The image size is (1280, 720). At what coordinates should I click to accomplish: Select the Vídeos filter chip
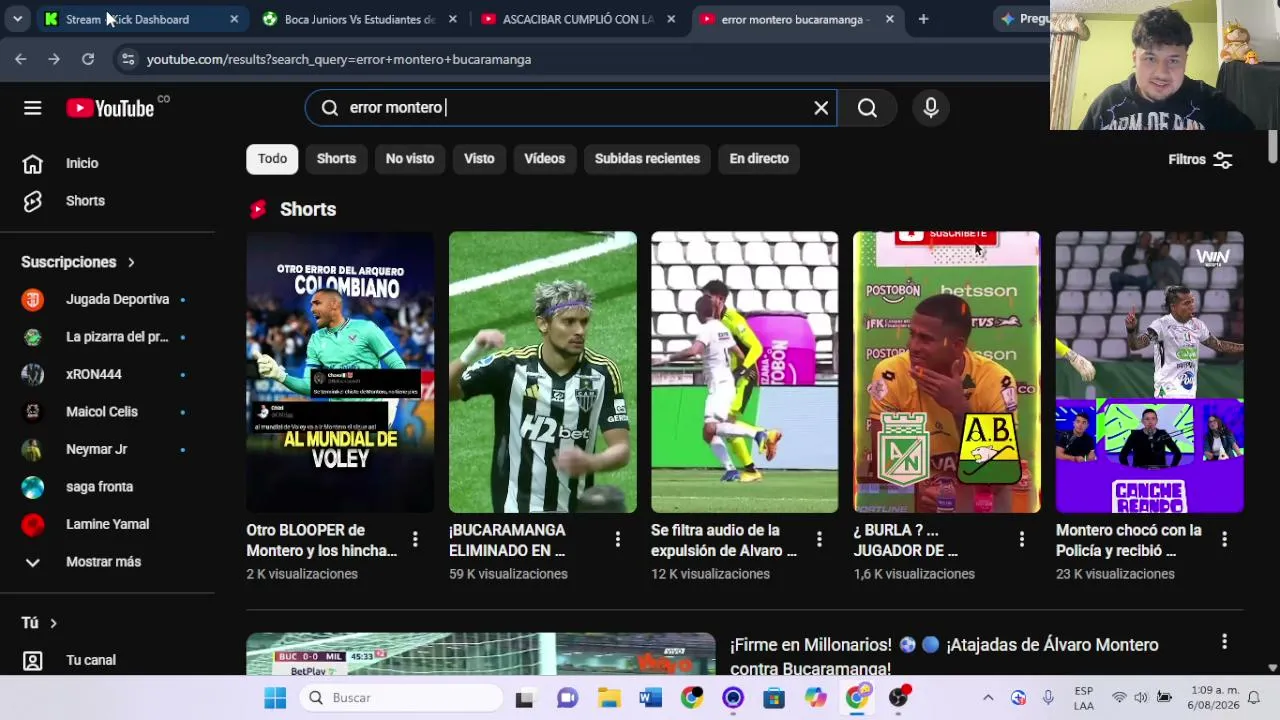point(545,159)
